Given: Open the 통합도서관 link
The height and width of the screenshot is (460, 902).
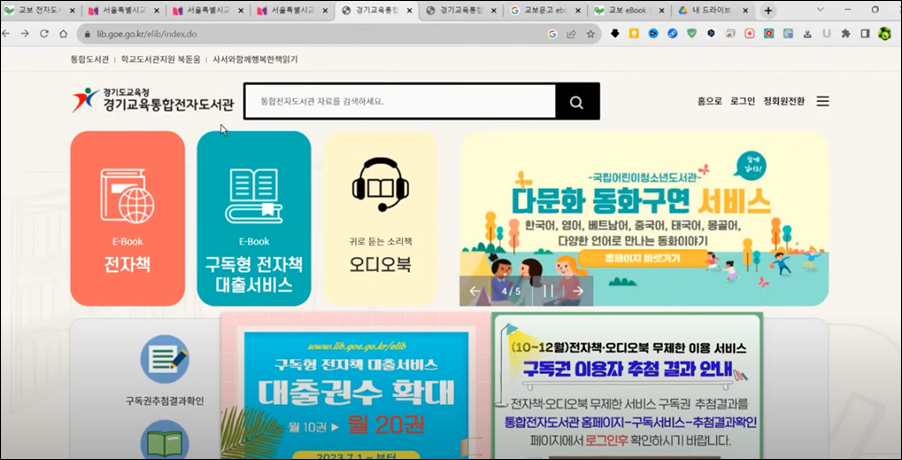Looking at the screenshot, I should click(89, 59).
